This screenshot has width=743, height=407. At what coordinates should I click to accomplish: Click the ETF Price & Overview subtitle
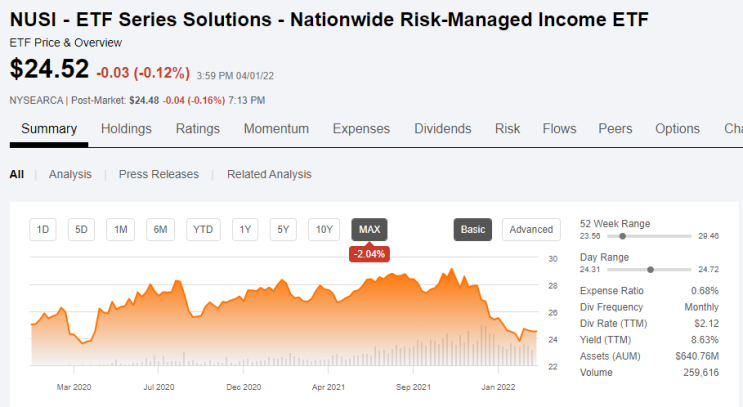click(66, 43)
